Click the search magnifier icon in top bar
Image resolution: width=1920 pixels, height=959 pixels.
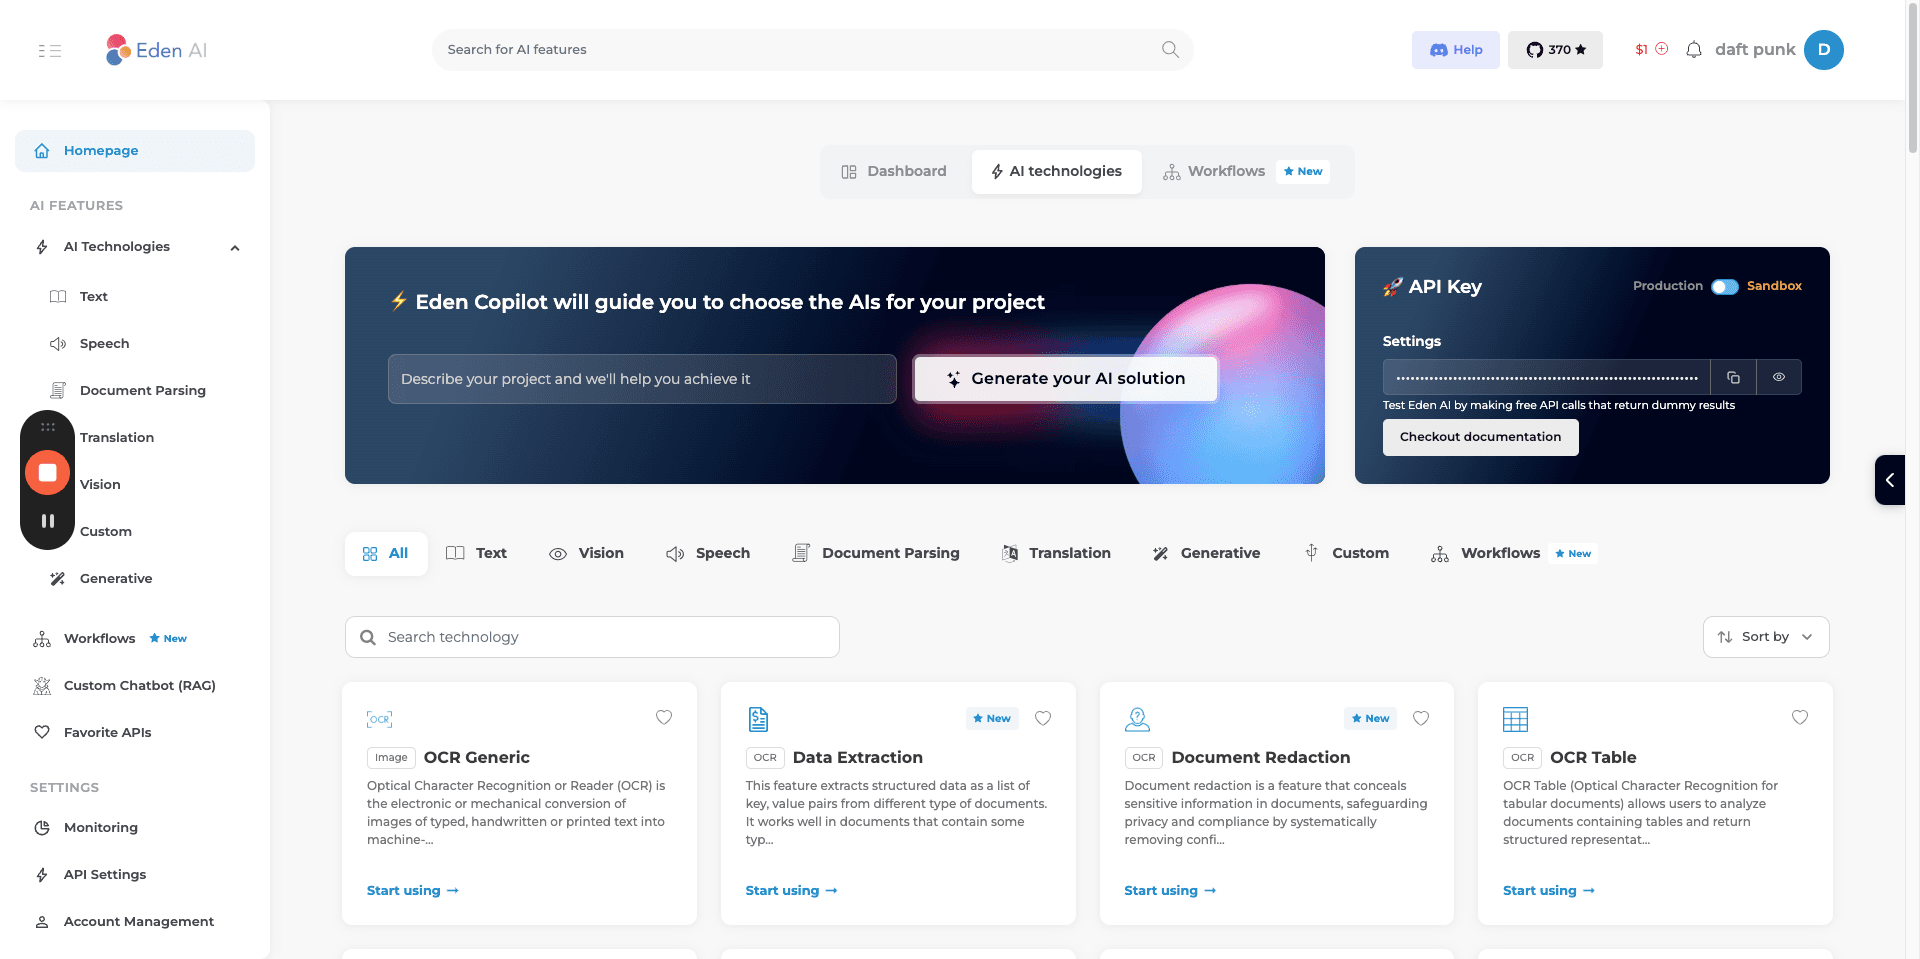pyautogui.click(x=1170, y=49)
